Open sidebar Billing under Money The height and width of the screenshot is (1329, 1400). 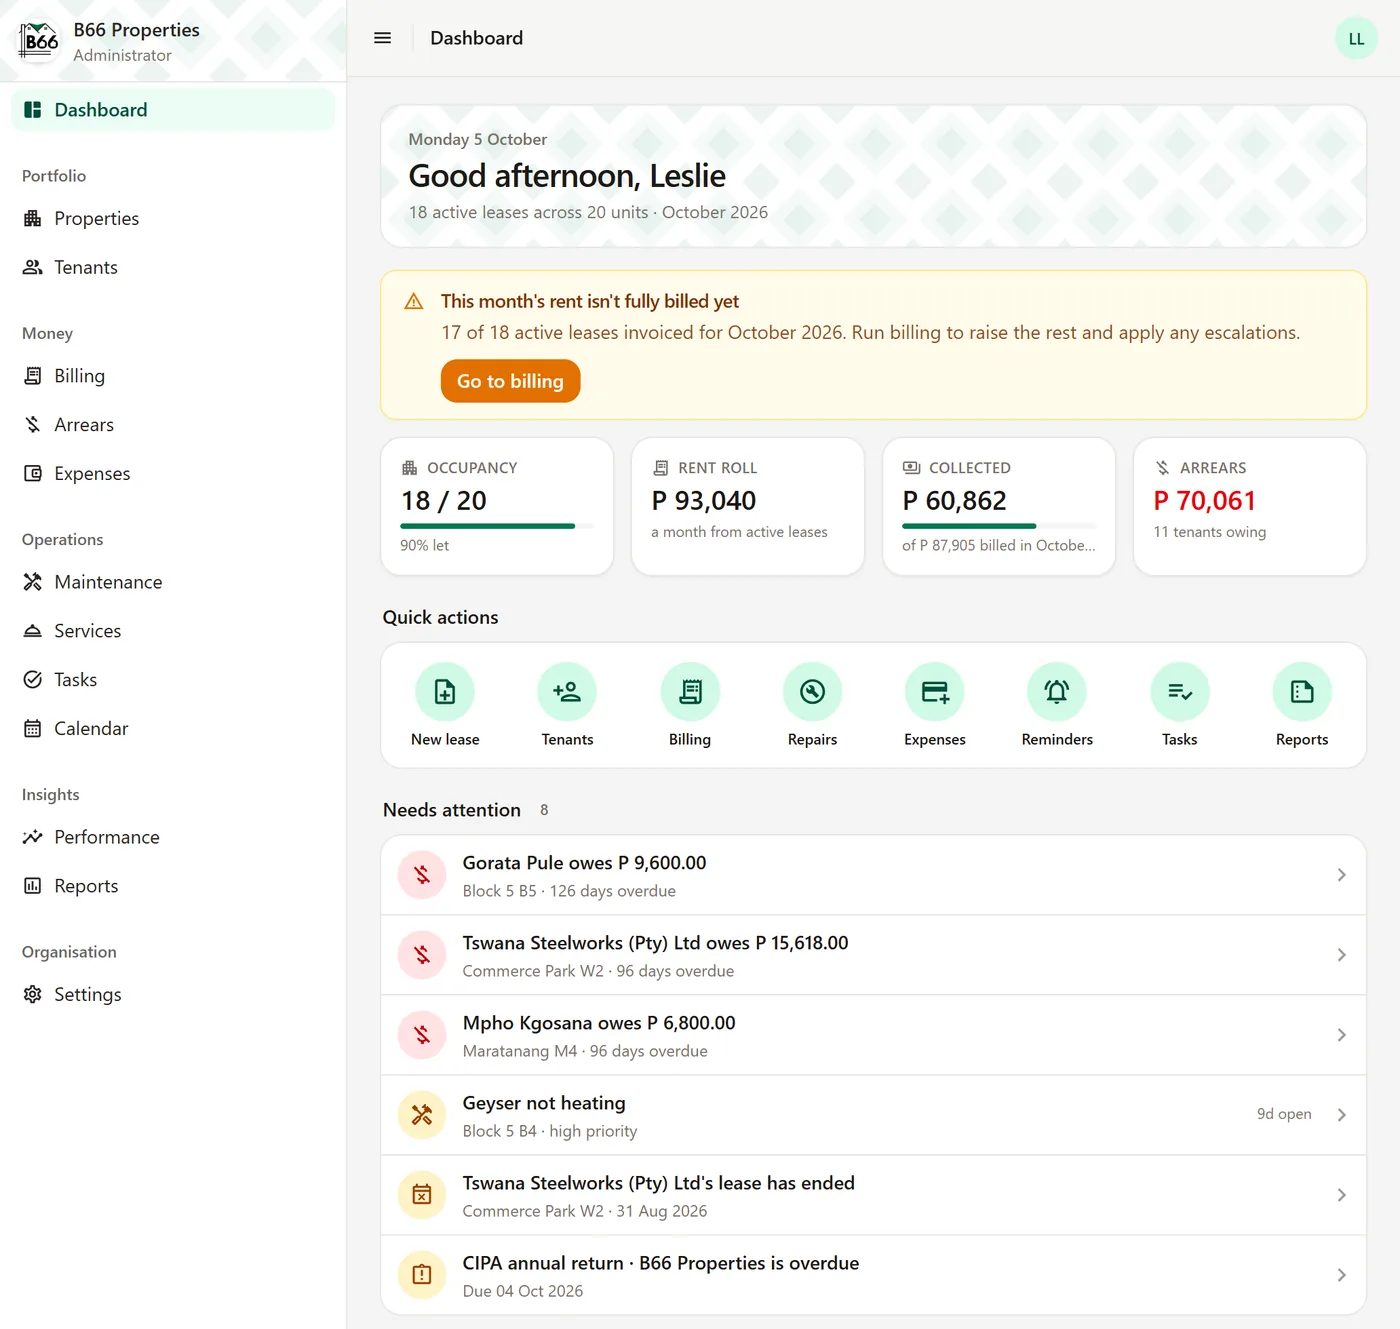click(173, 376)
